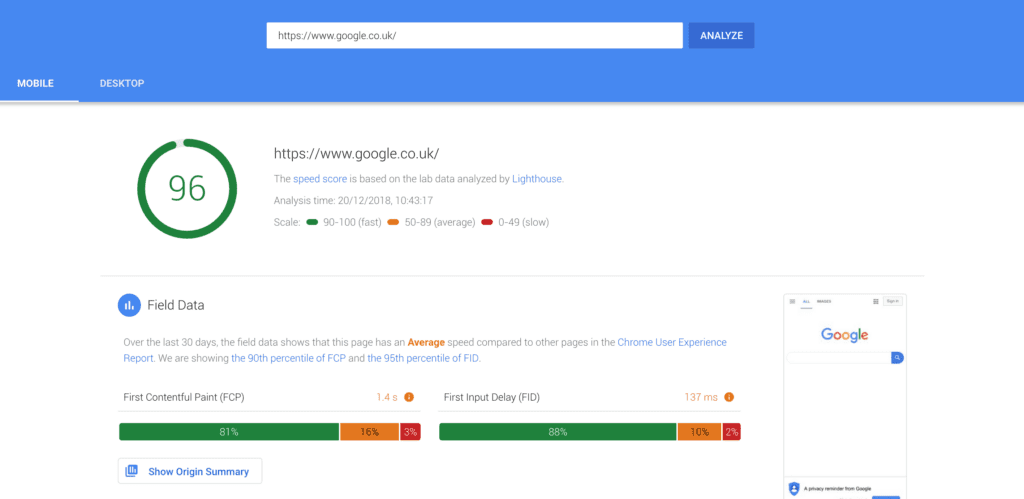Click the green 96 score circle

(187, 188)
